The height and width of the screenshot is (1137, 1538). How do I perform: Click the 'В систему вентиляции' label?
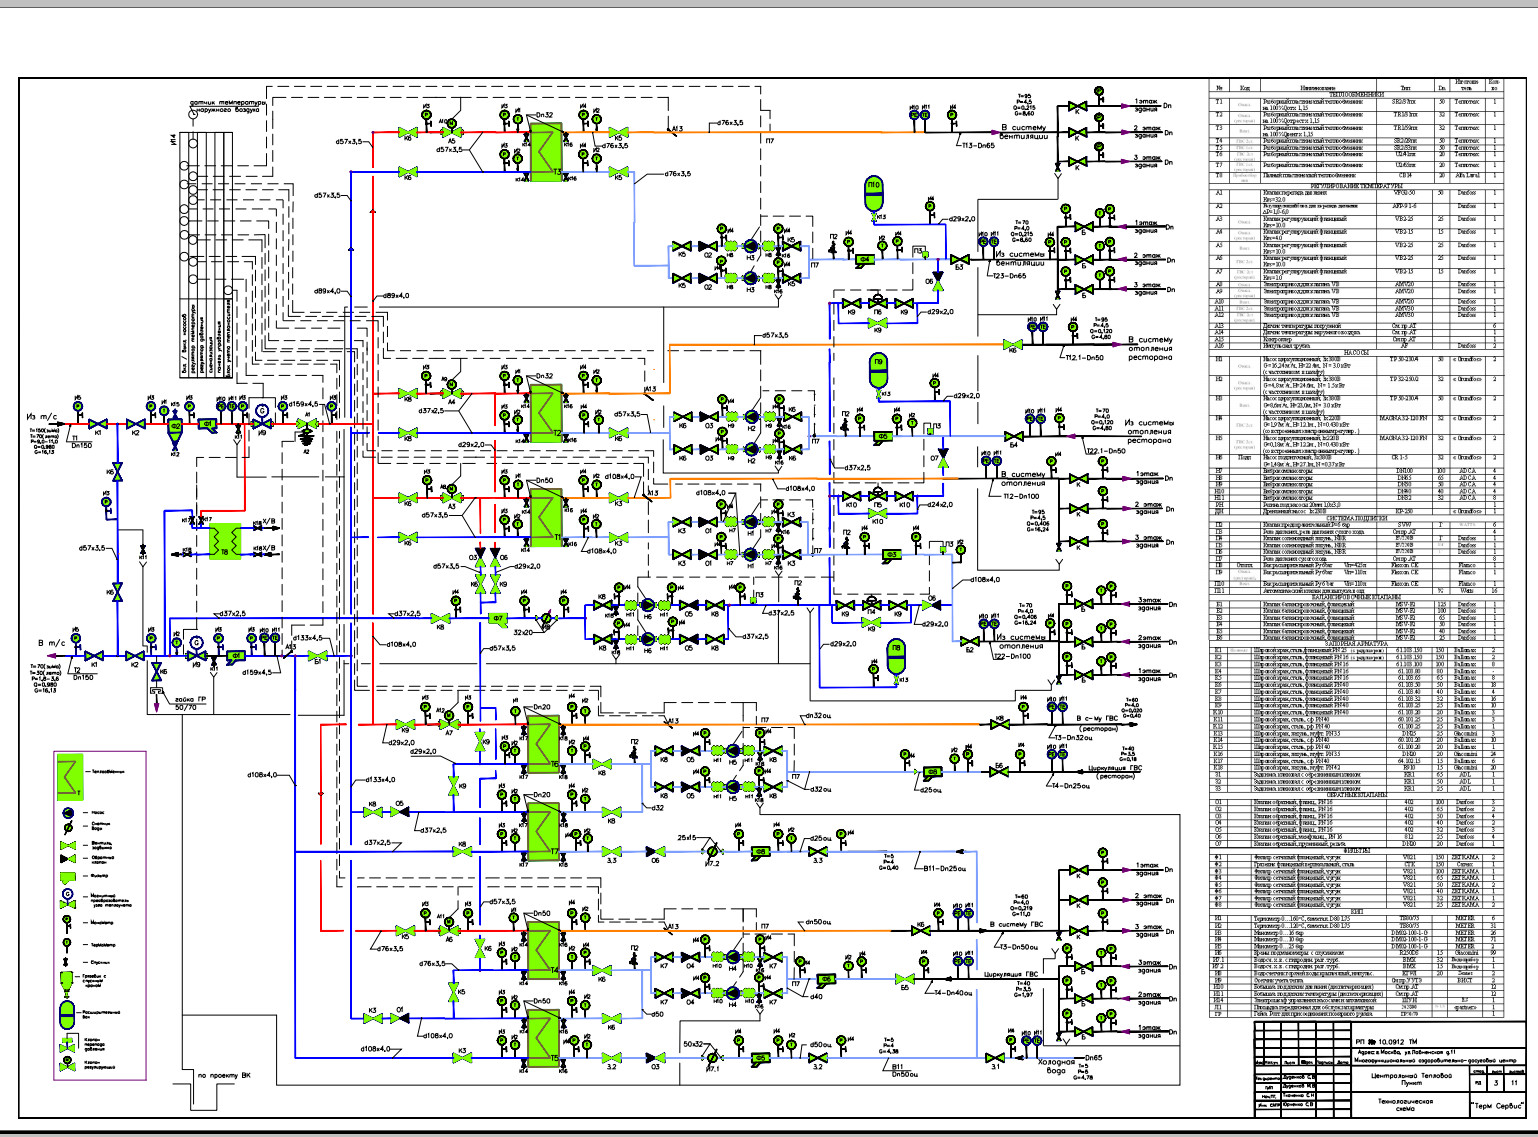tap(1024, 132)
